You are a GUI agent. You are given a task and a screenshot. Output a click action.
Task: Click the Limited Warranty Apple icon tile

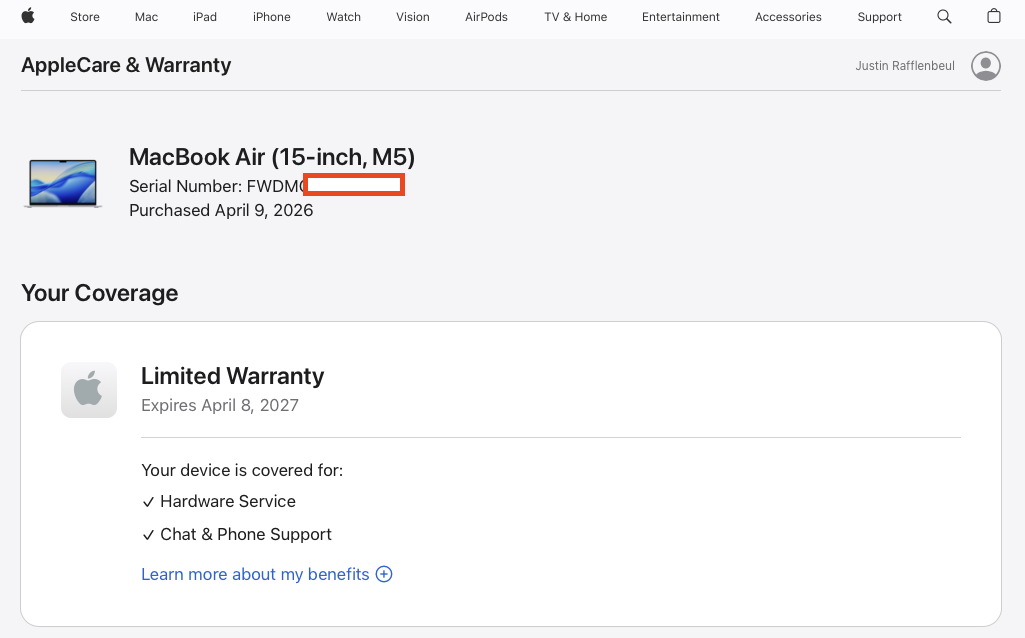[x=89, y=390]
